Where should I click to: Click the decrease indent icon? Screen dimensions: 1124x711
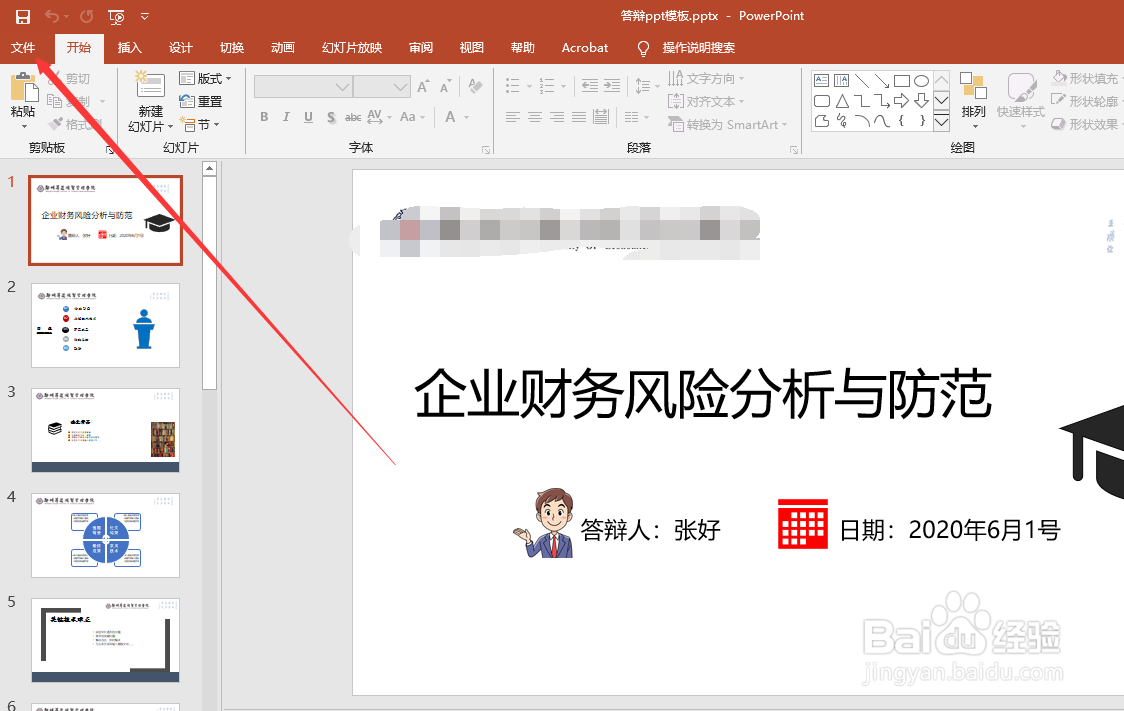click(589, 86)
